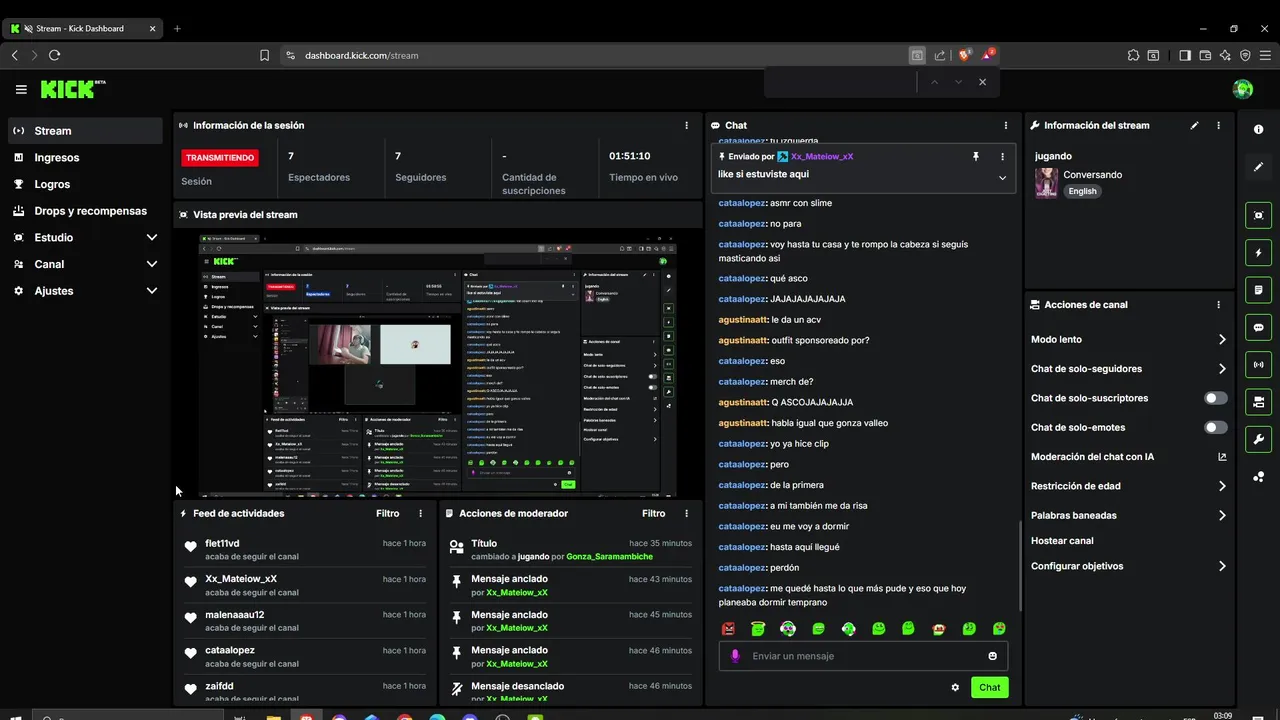Toggle the channel actions widget icon
Image resolution: width=1280 pixels, height=720 pixels.
pyautogui.click(x=1258, y=402)
